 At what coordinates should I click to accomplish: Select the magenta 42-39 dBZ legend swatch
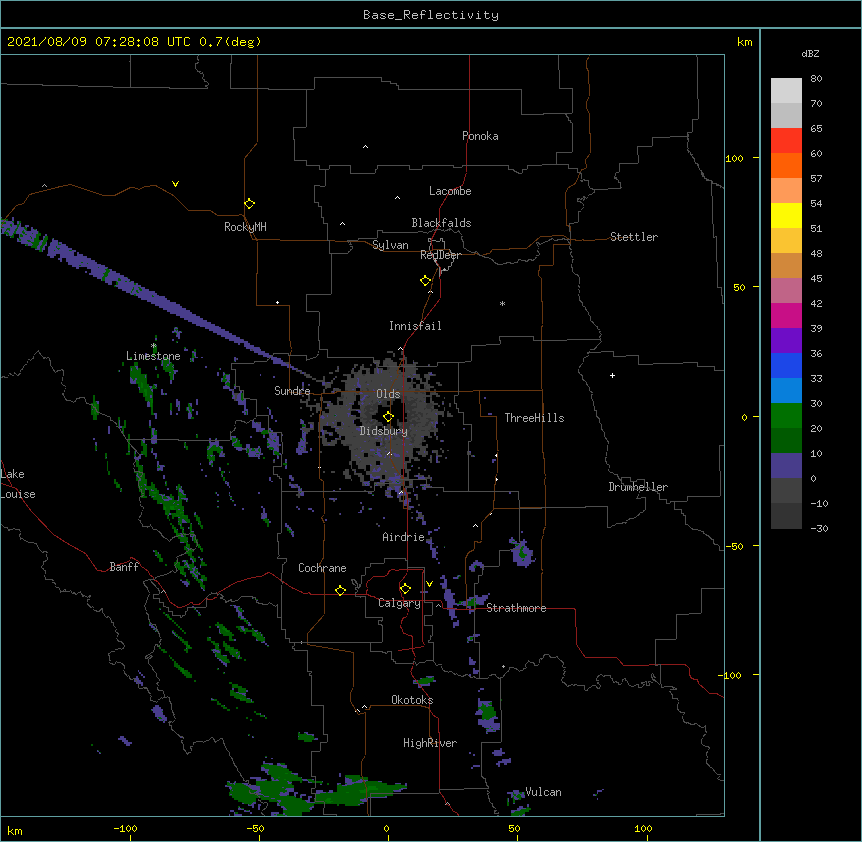point(786,315)
